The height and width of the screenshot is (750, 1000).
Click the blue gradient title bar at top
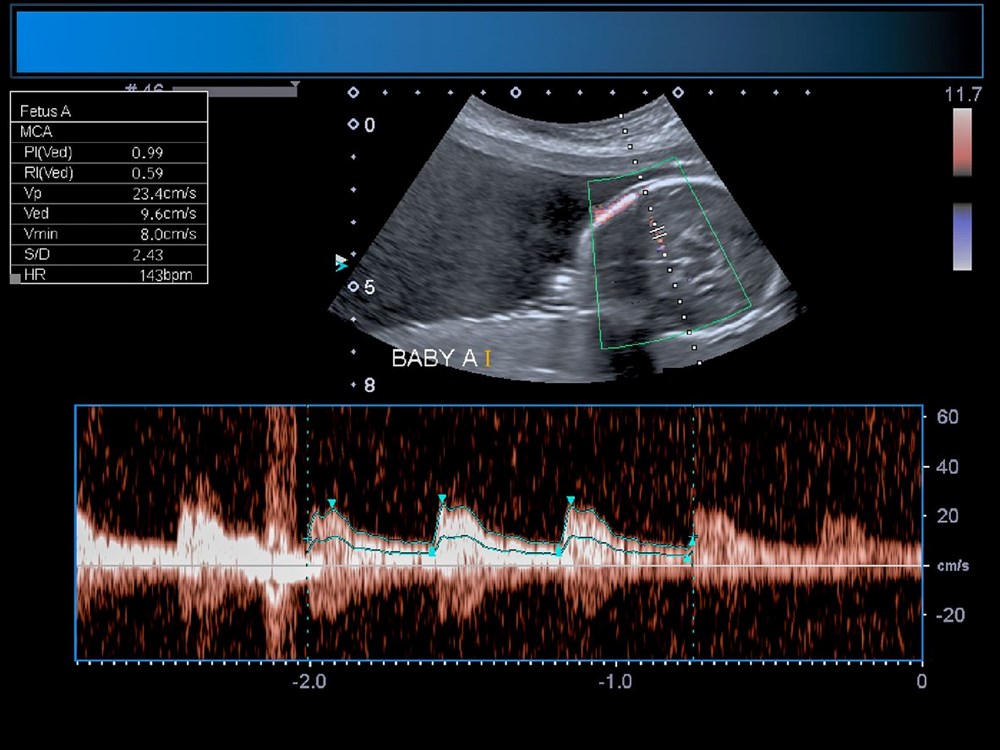click(x=498, y=40)
